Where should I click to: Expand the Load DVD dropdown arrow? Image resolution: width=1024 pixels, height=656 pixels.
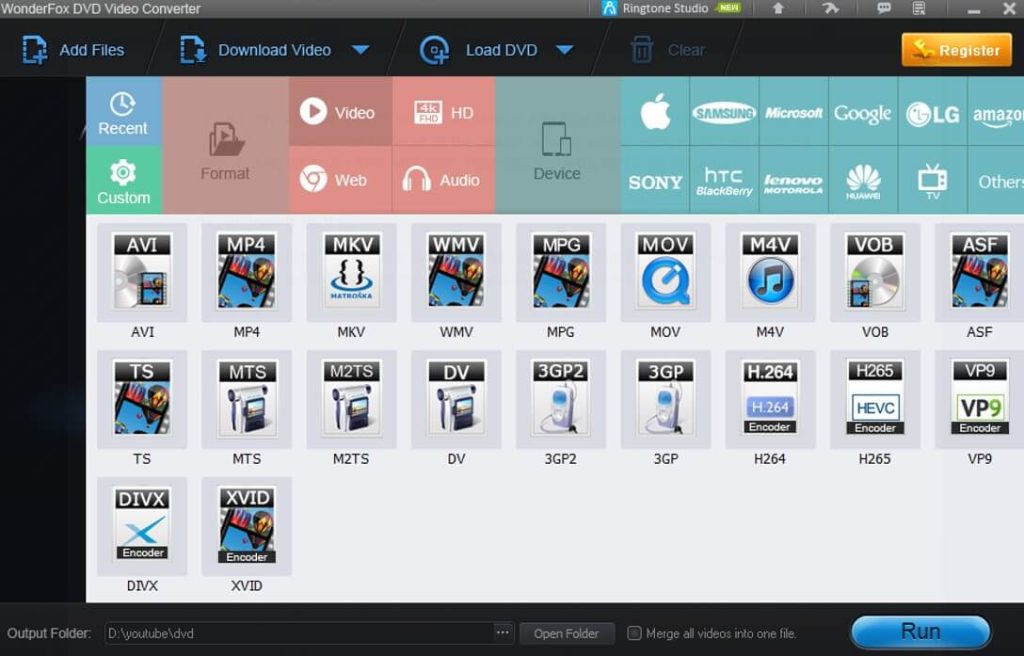tap(564, 50)
